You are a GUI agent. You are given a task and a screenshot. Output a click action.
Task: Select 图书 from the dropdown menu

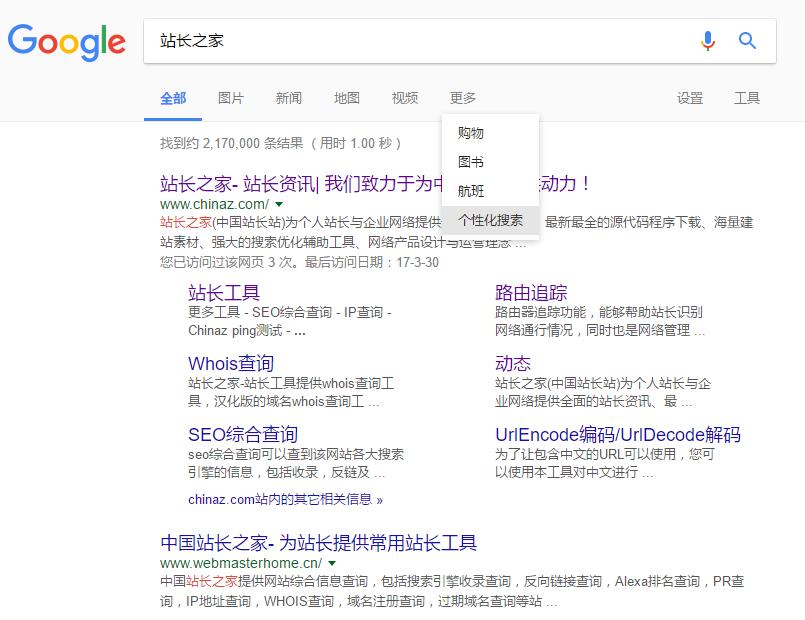[x=471, y=162]
